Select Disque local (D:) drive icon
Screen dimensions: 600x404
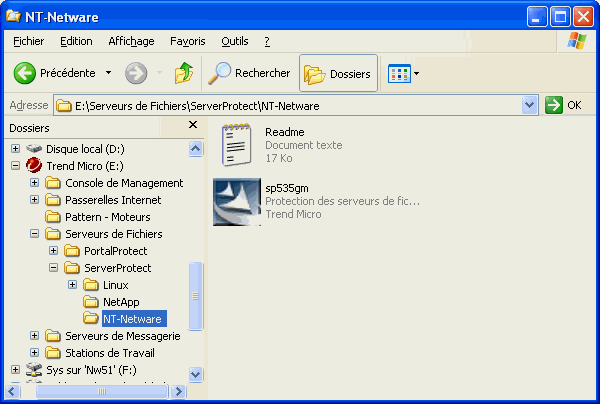(34, 148)
